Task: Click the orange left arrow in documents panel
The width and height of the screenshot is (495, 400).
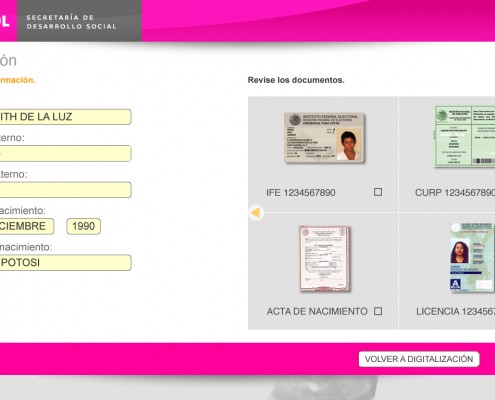Action: (256, 213)
